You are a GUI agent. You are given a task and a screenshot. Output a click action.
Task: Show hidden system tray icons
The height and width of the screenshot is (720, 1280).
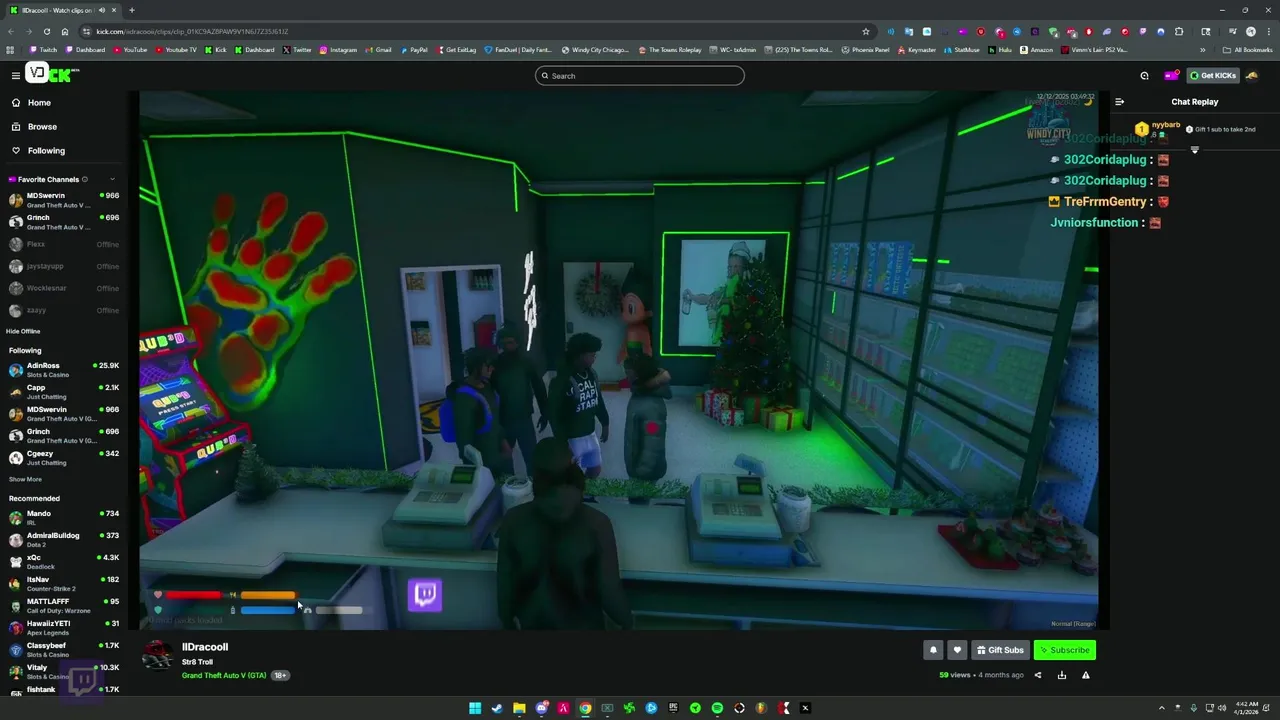coord(1161,708)
